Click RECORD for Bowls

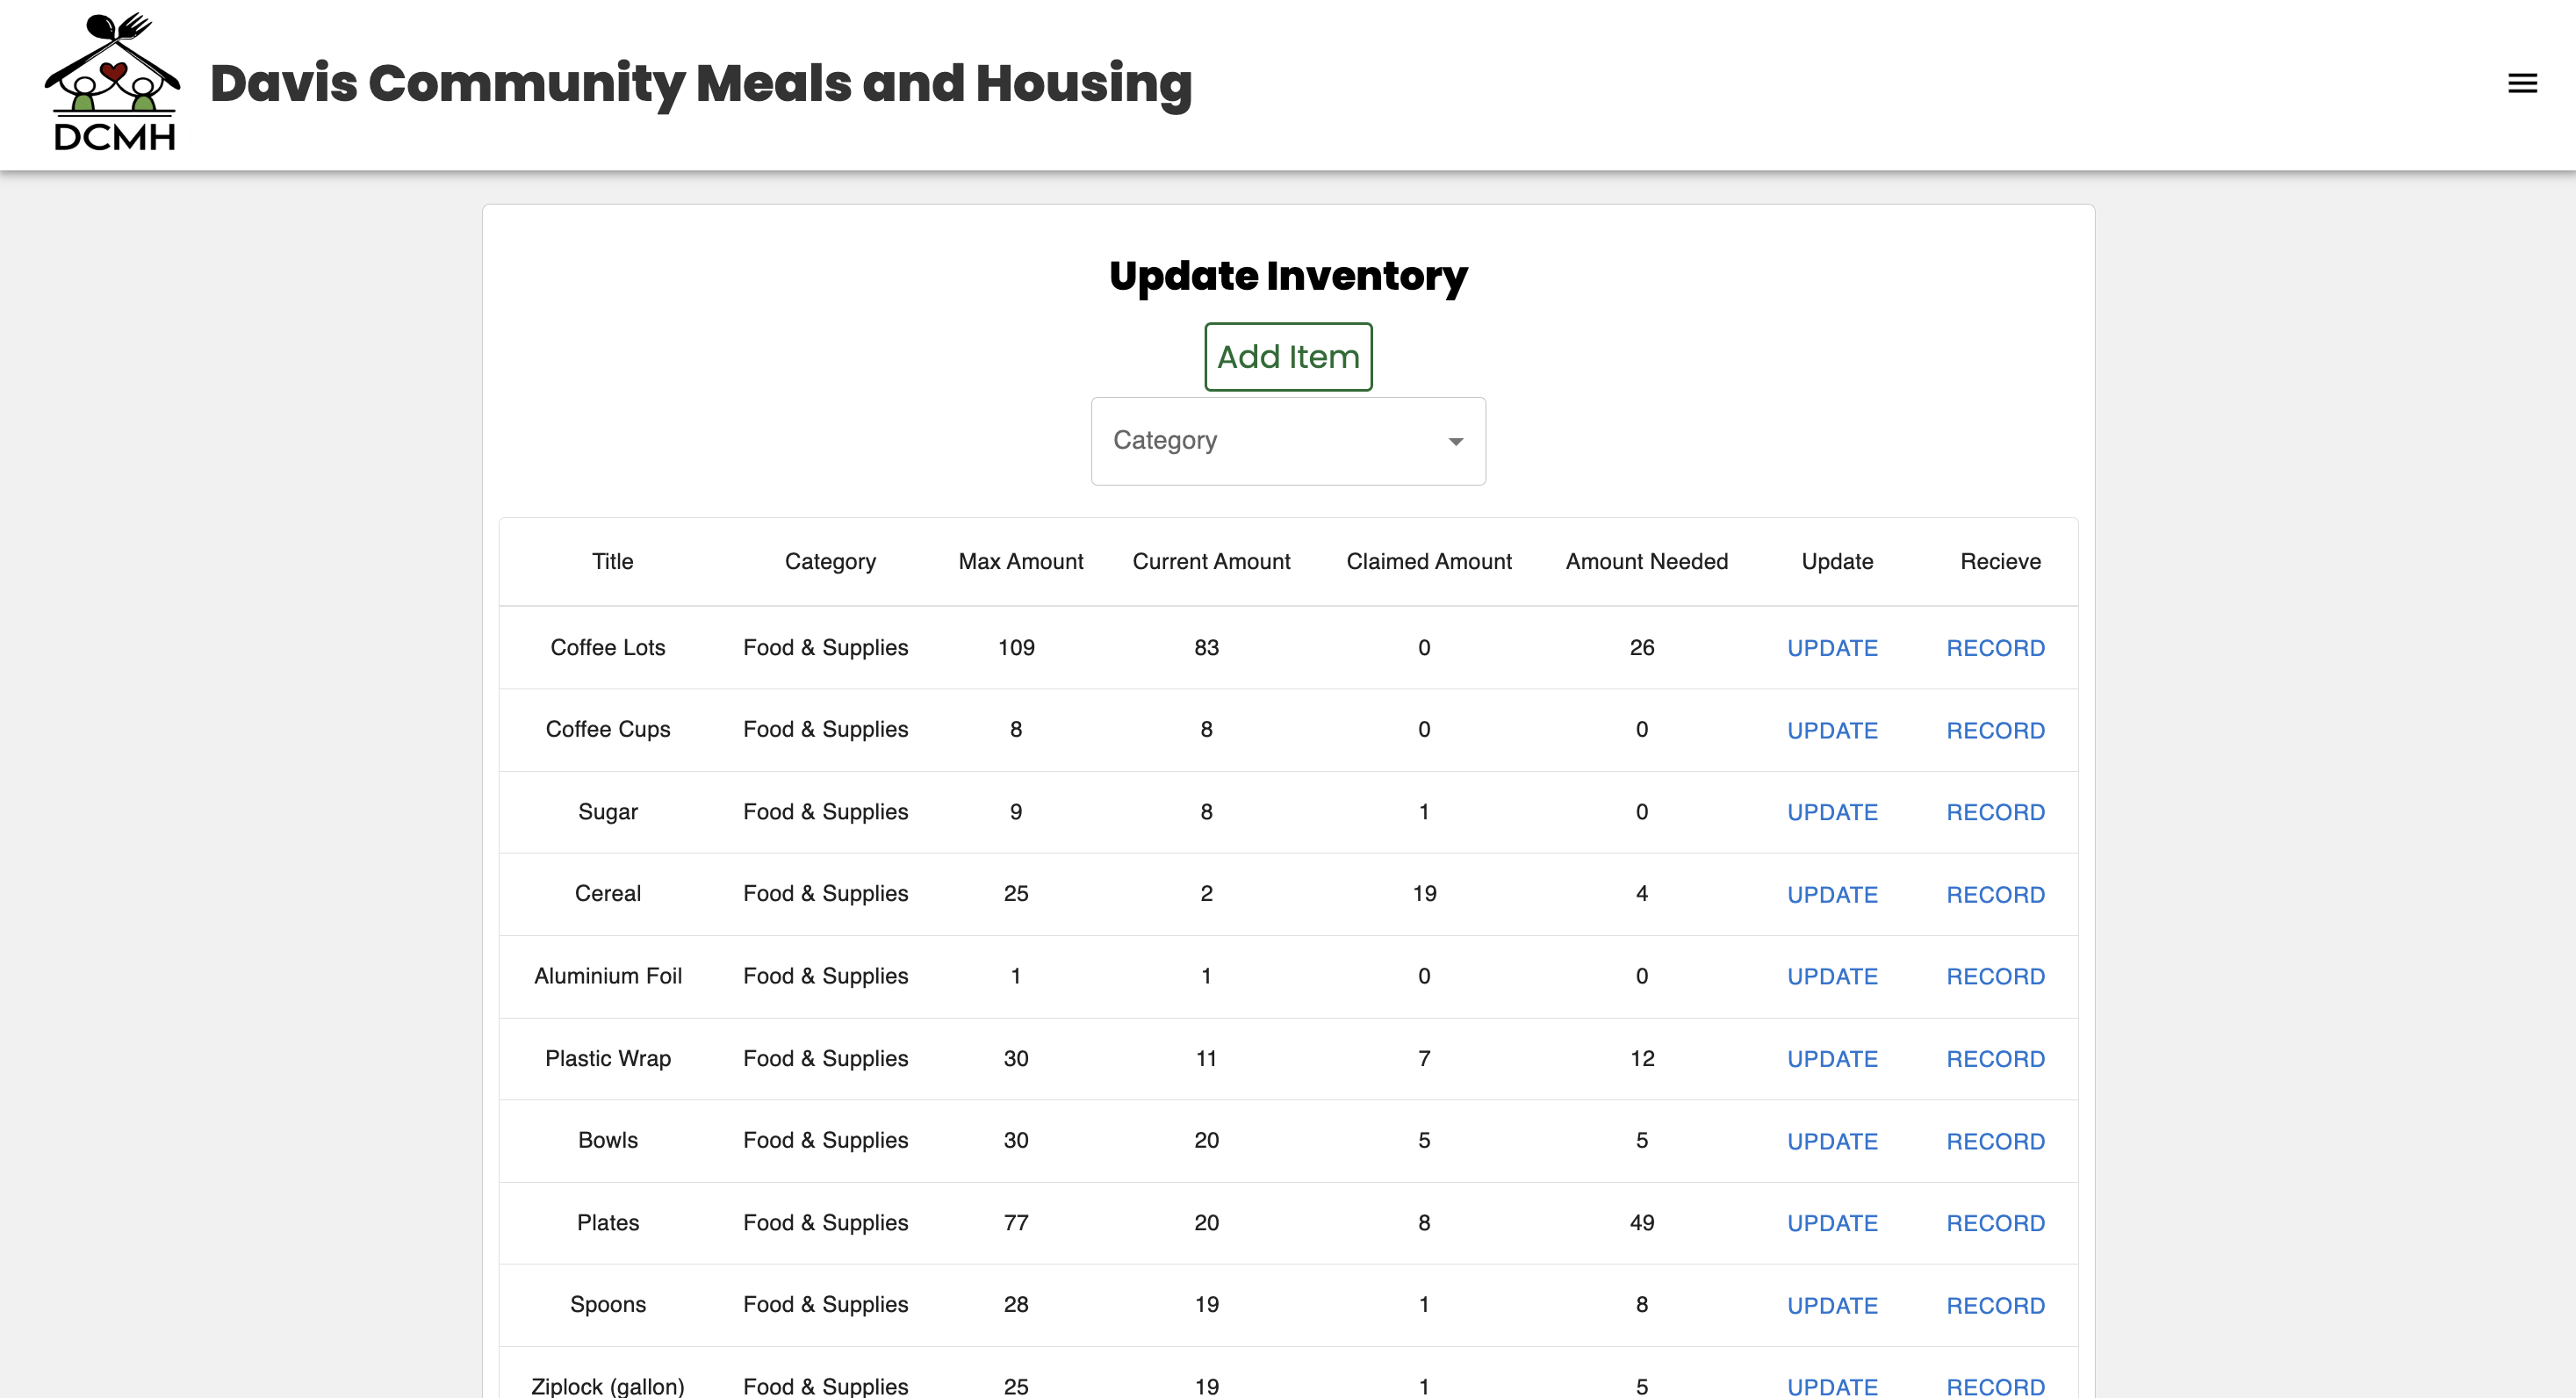tap(1994, 1141)
